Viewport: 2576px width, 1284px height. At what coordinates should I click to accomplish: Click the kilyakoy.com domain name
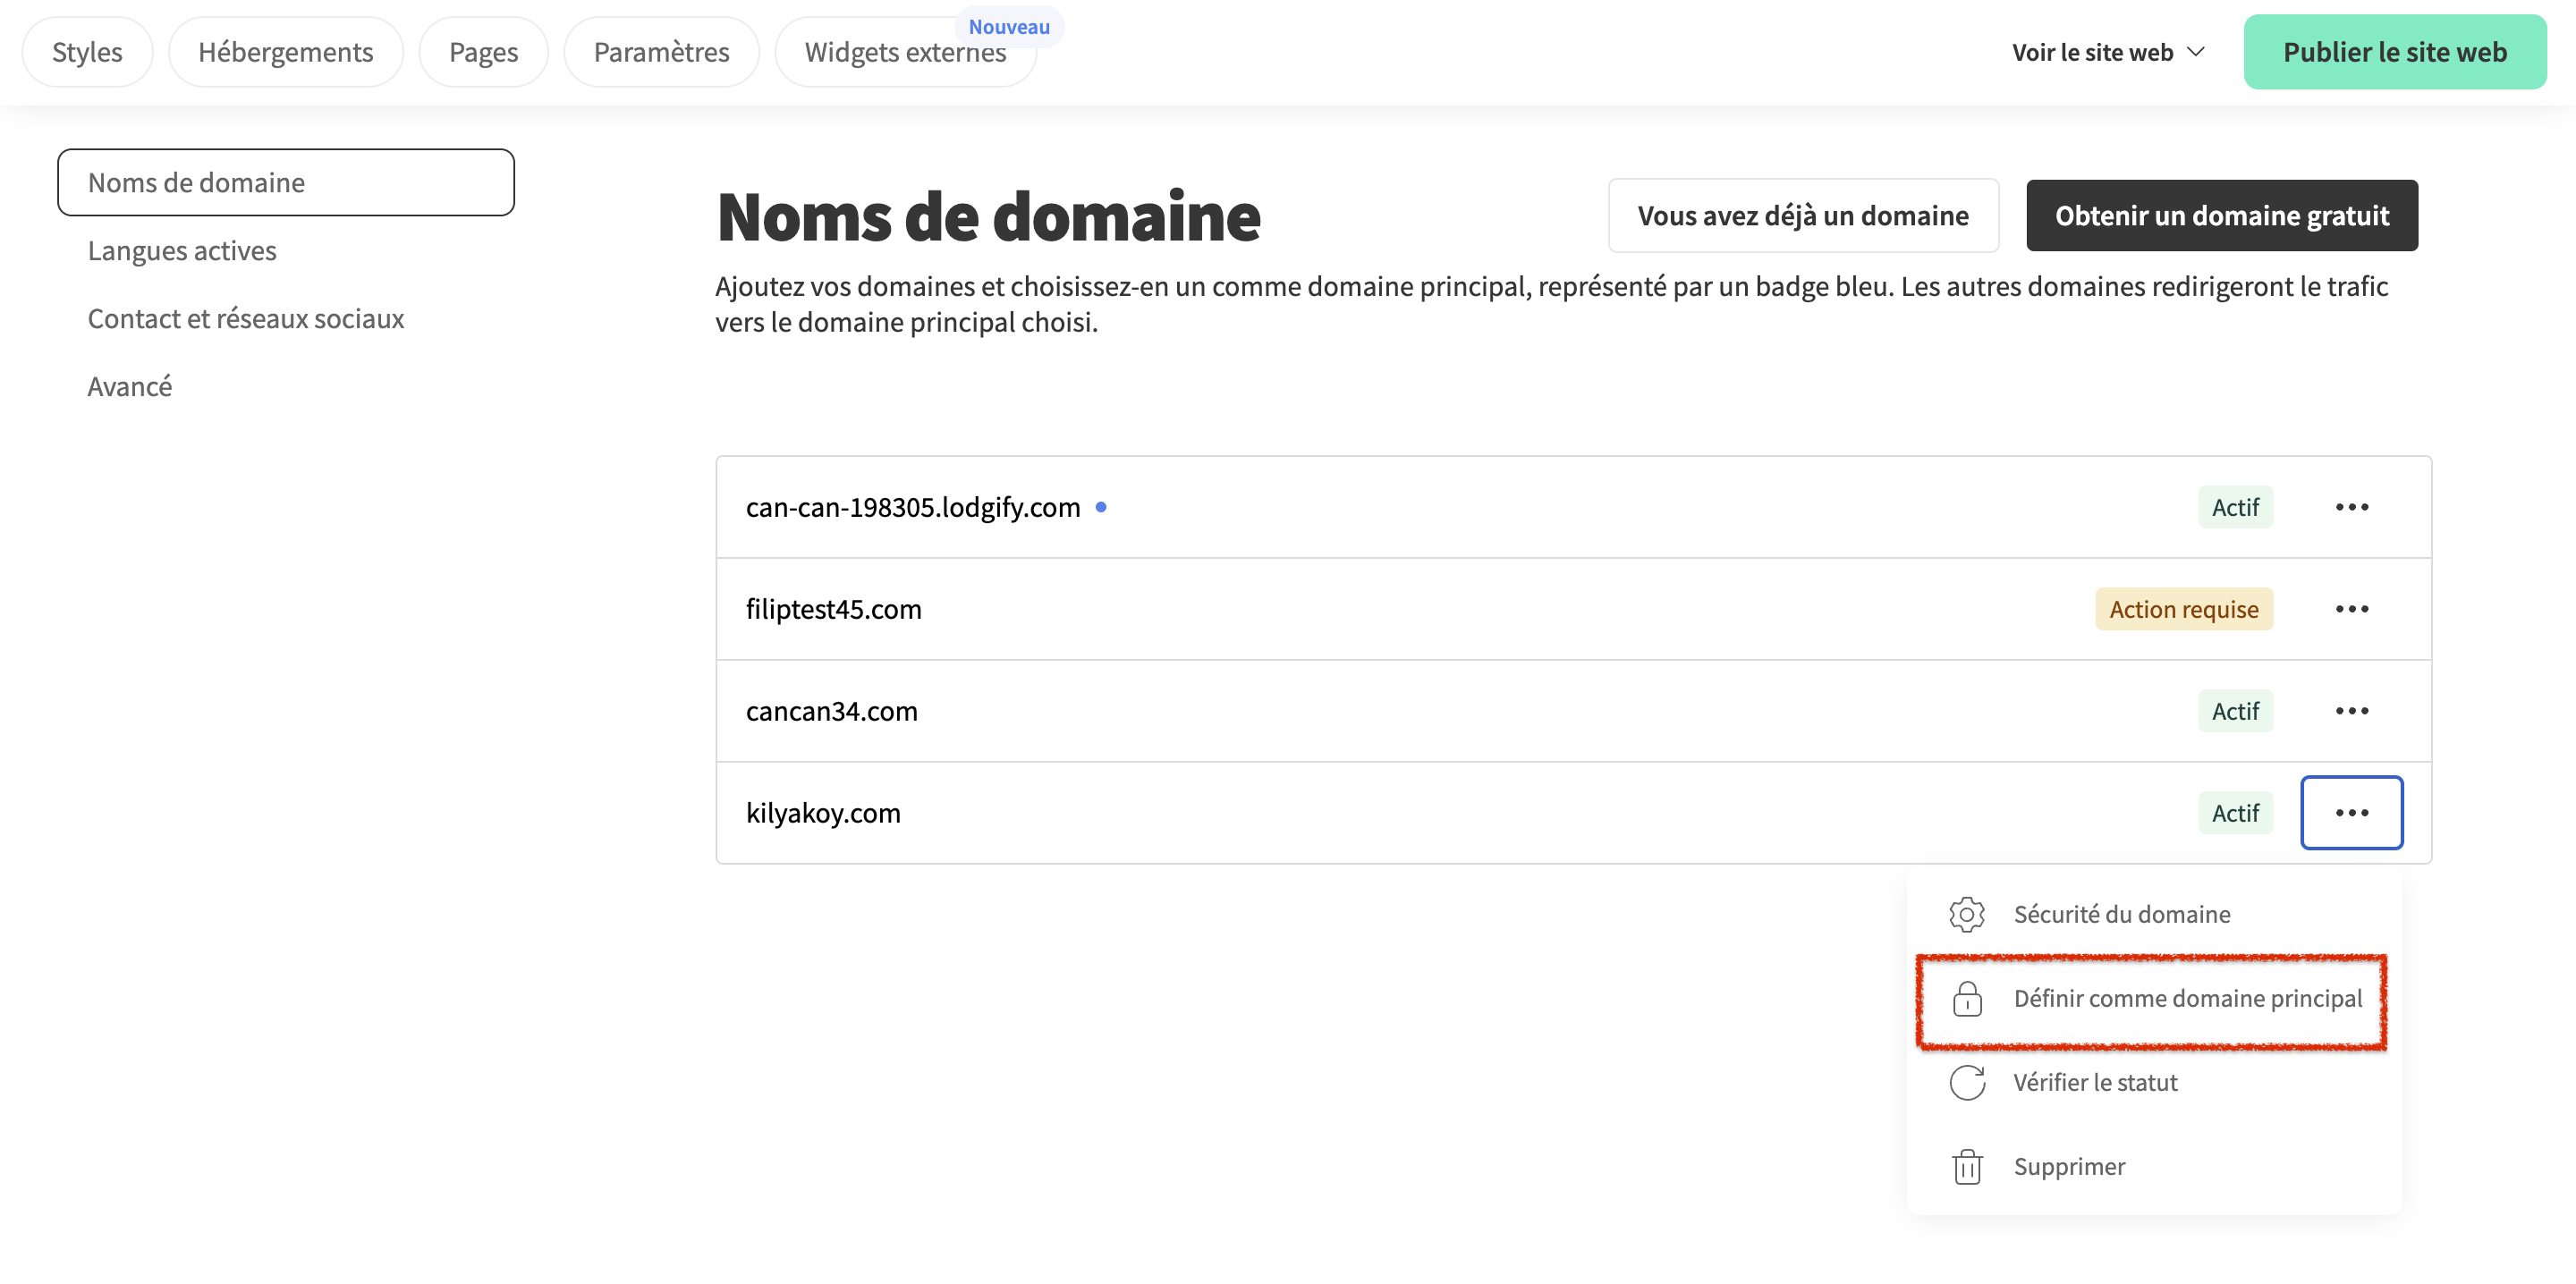pos(823,813)
